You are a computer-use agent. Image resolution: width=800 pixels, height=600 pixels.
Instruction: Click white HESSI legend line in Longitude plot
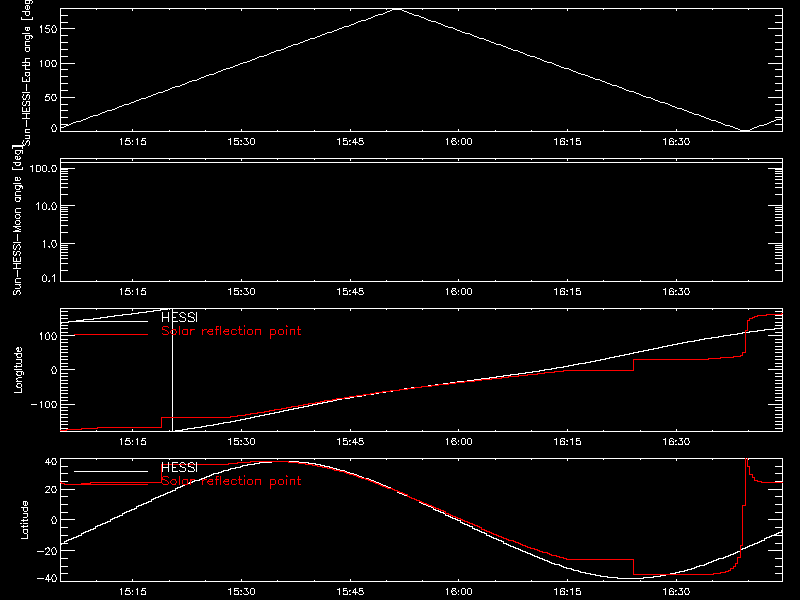tap(111, 321)
